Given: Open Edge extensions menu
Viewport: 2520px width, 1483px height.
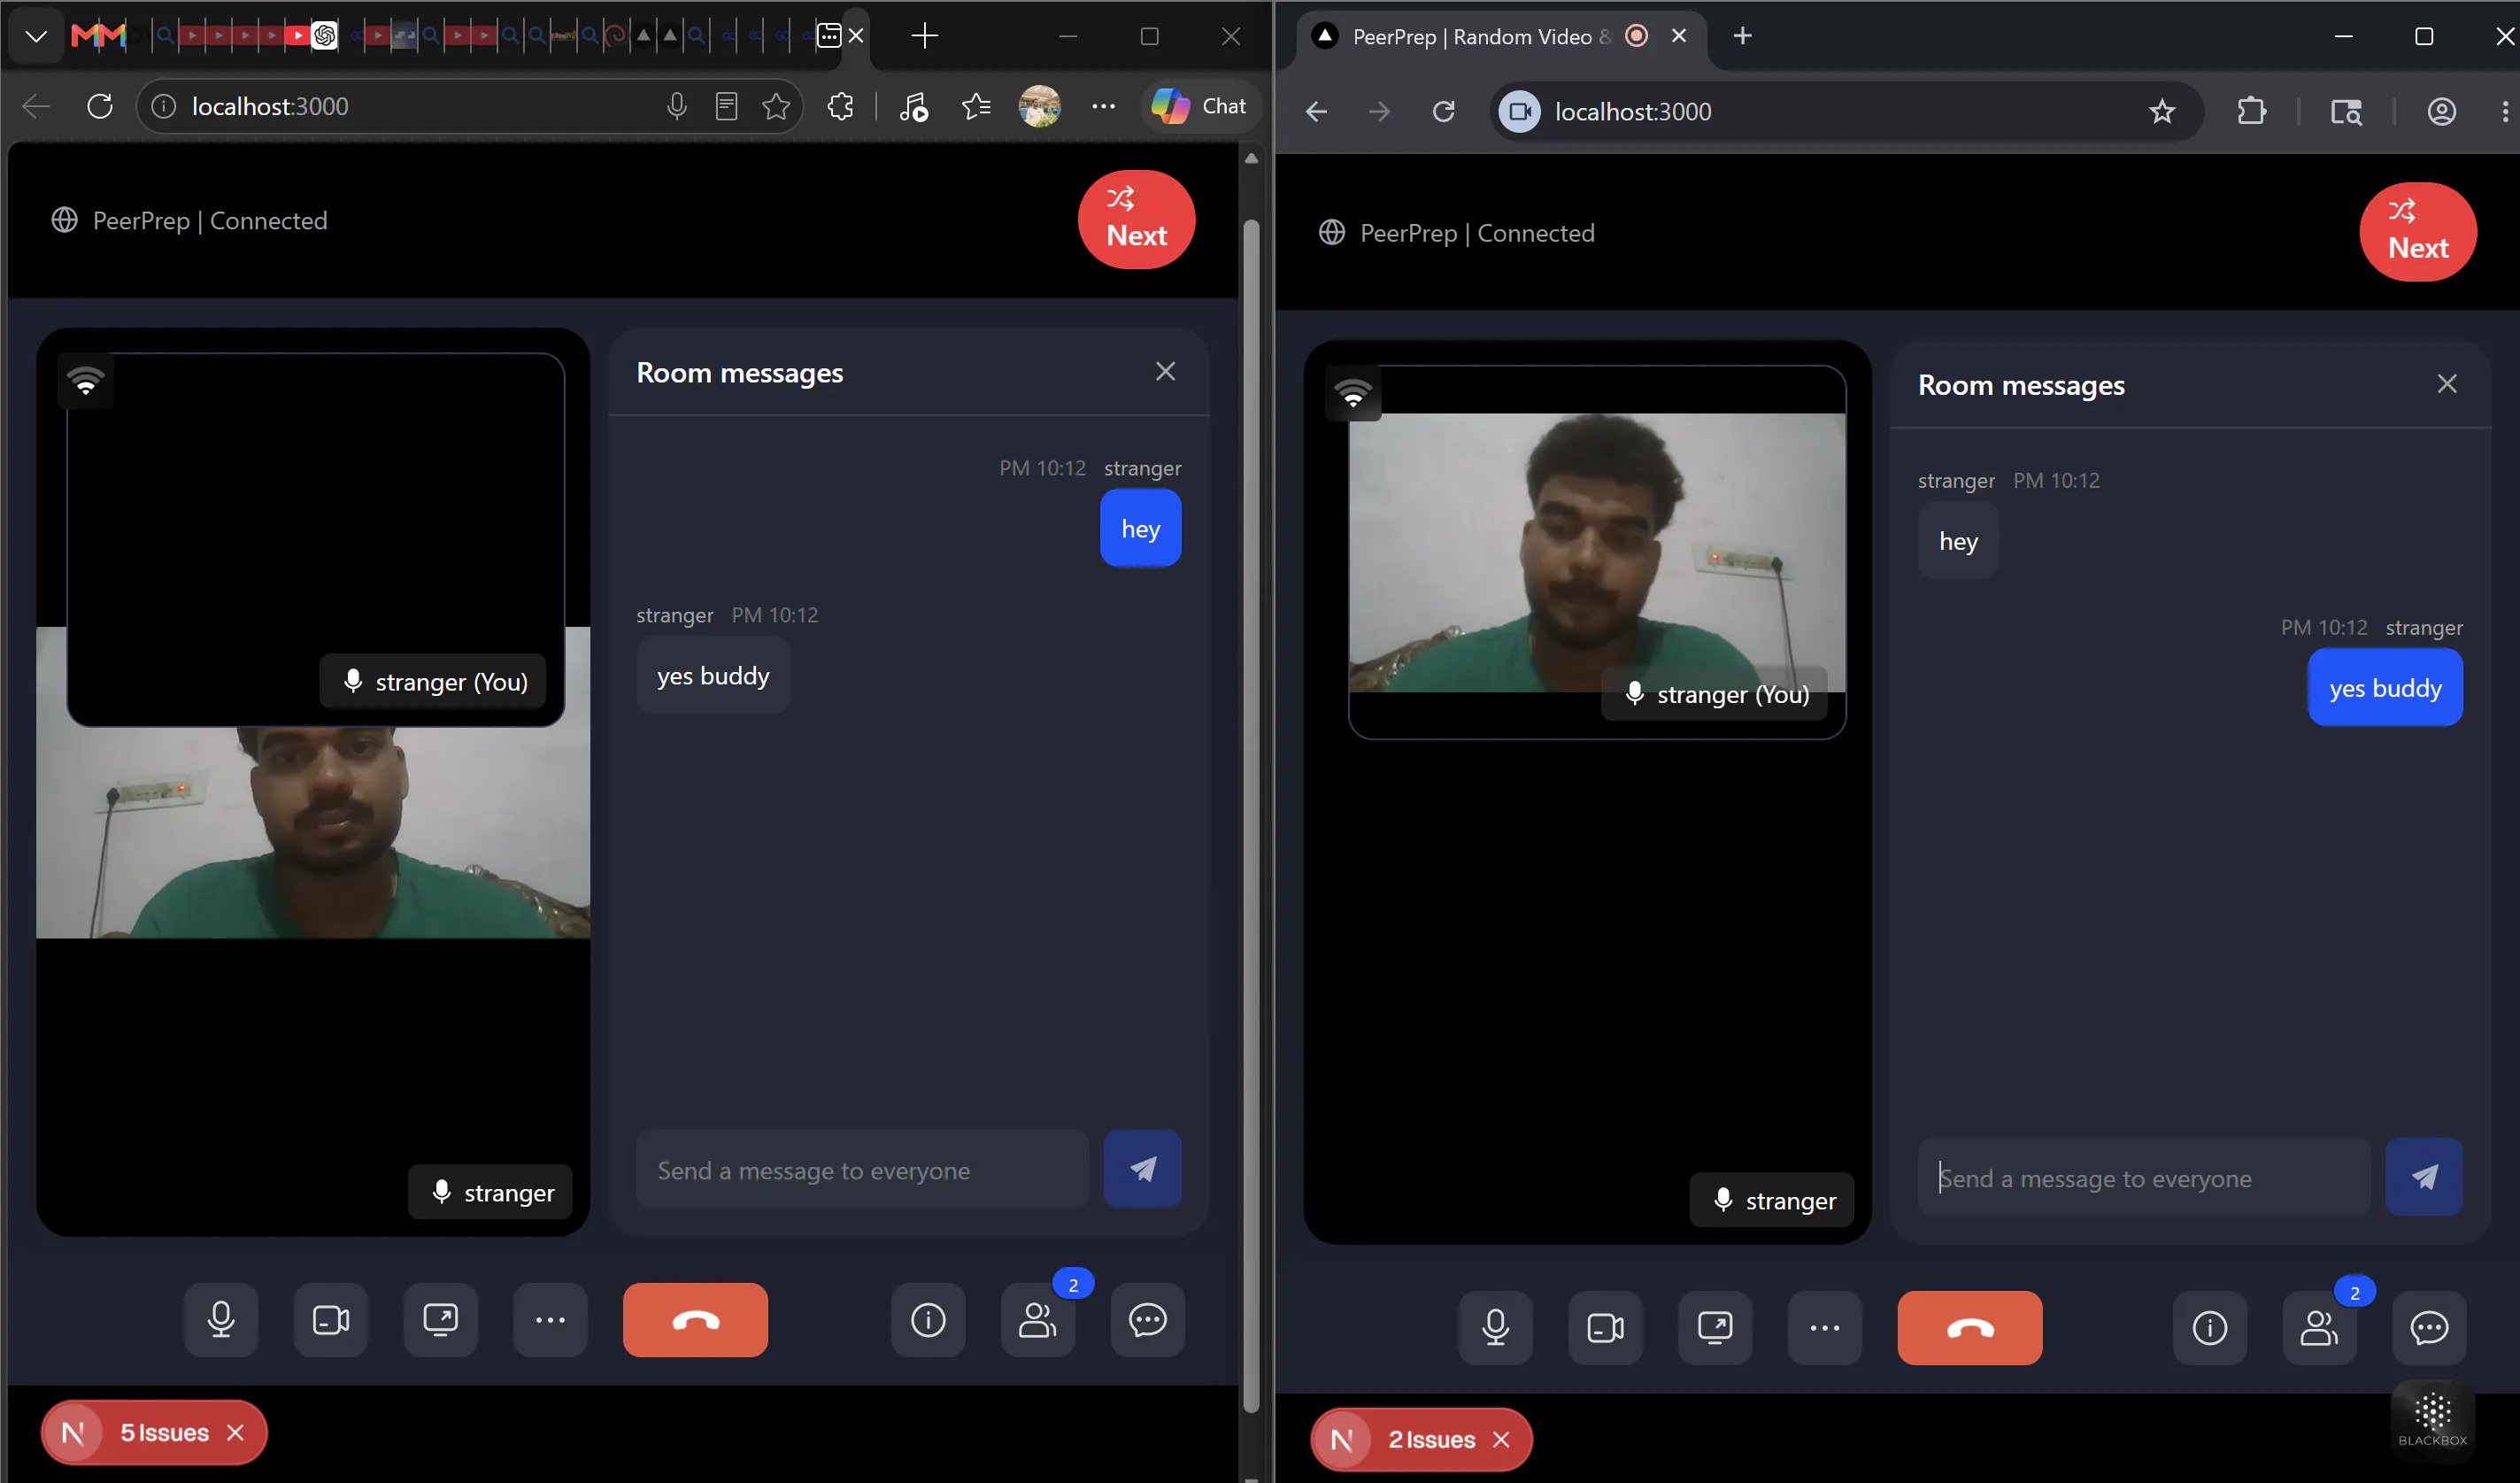Looking at the screenshot, I should tap(840, 106).
